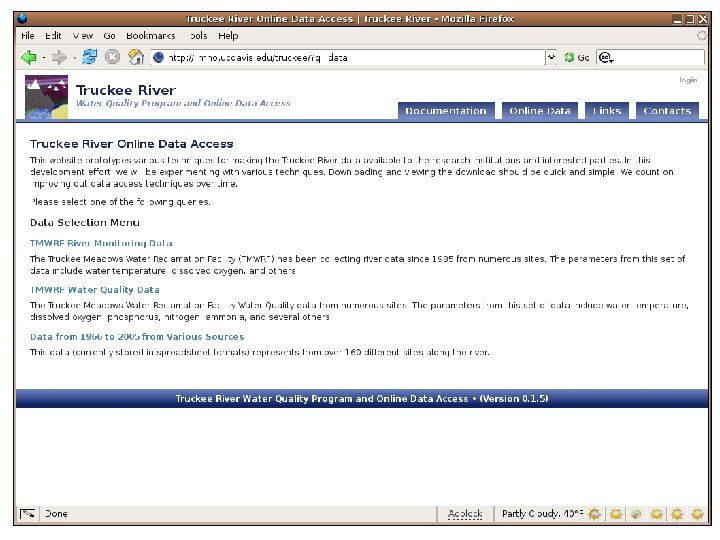
Task: Click the status bar page icon beside Done
Action: click(28, 513)
